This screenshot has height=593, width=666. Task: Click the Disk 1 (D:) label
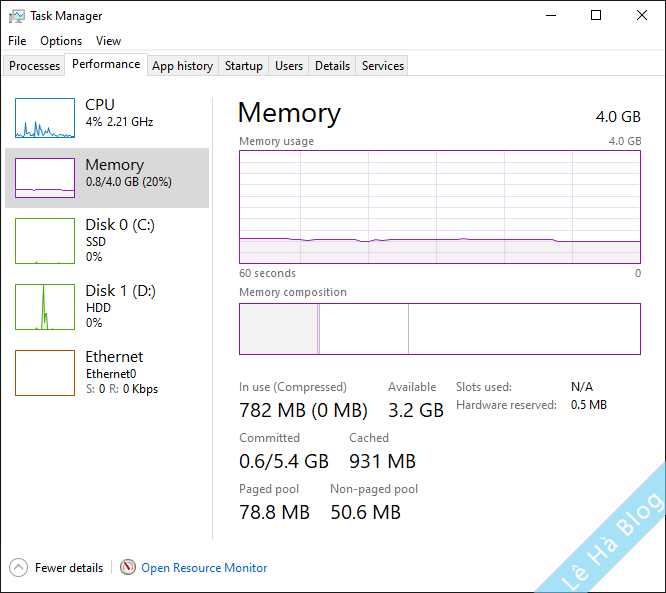[121, 291]
